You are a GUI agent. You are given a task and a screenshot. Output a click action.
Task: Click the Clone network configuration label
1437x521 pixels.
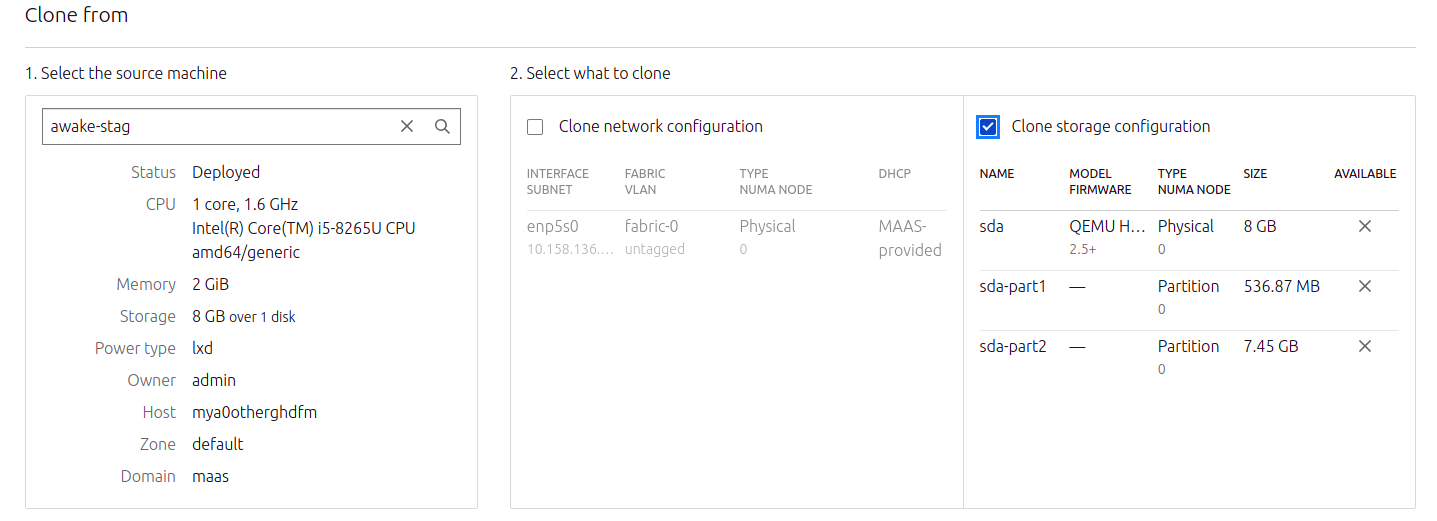[660, 127]
